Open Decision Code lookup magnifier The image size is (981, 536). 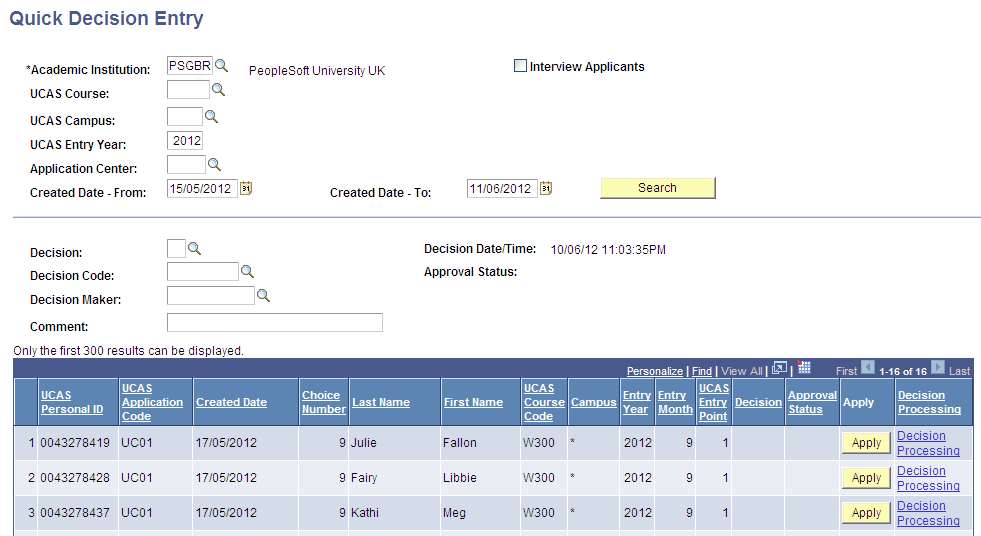click(248, 271)
